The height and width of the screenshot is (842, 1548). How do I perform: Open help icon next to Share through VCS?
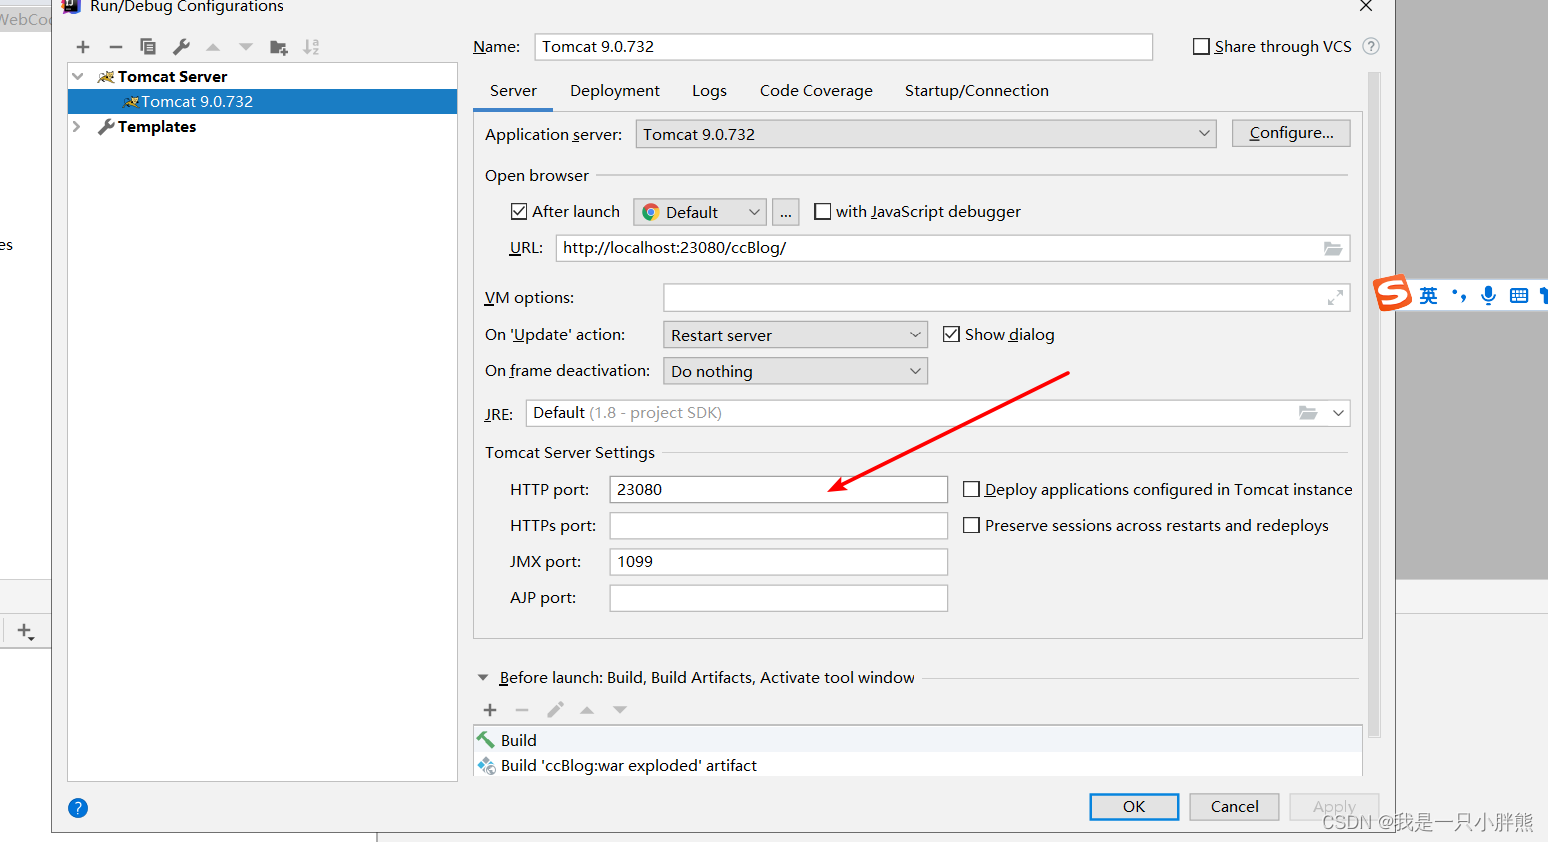tap(1371, 46)
